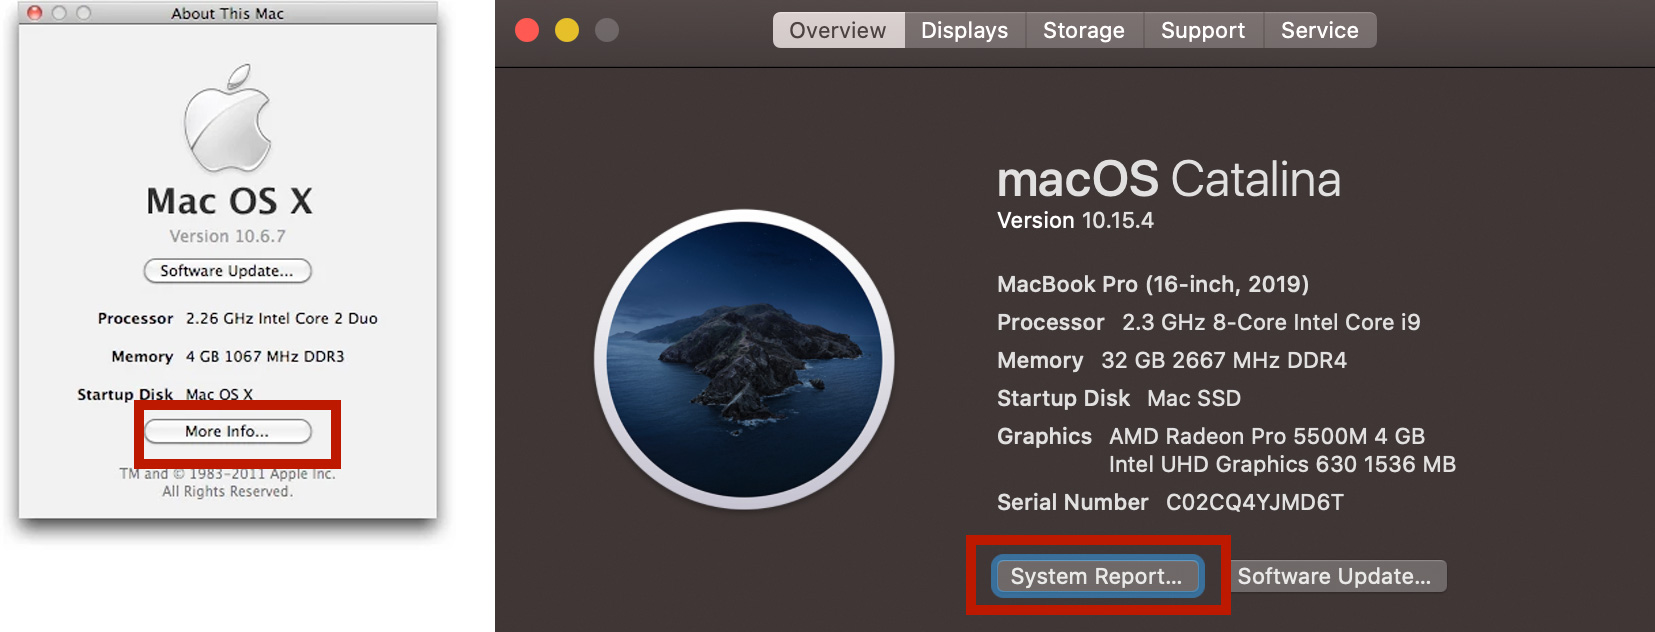Click the silver Apple logo
The height and width of the screenshot is (632, 1655).
[x=228, y=119]
